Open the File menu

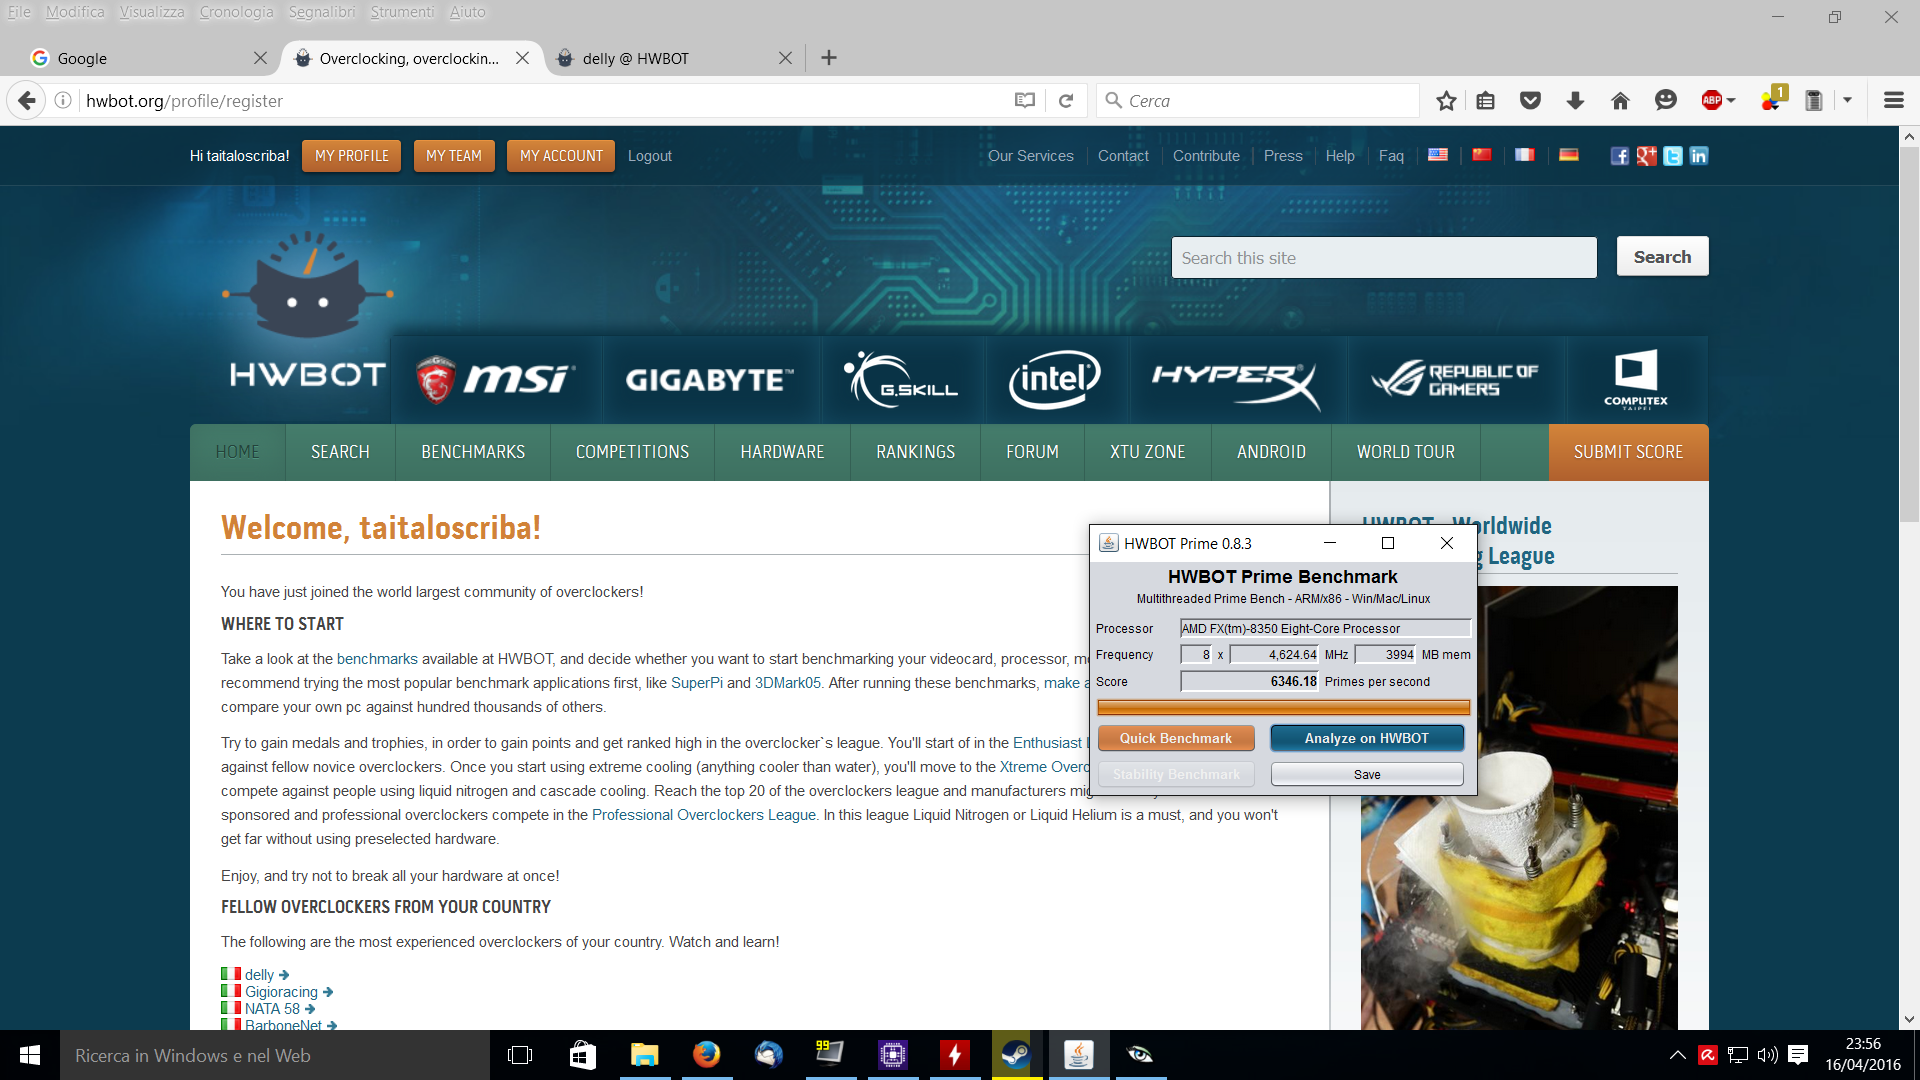[19, 12]
